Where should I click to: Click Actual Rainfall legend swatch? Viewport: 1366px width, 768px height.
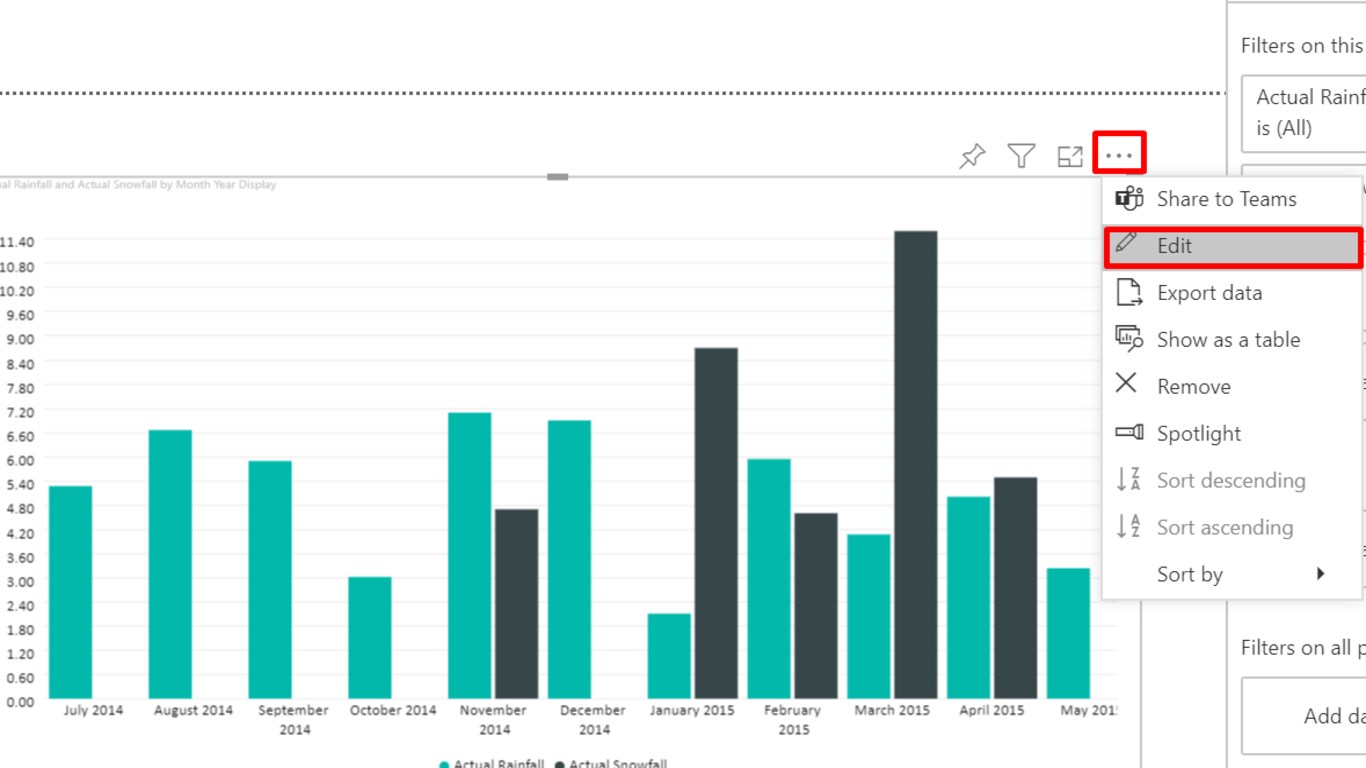pos(444,764)
